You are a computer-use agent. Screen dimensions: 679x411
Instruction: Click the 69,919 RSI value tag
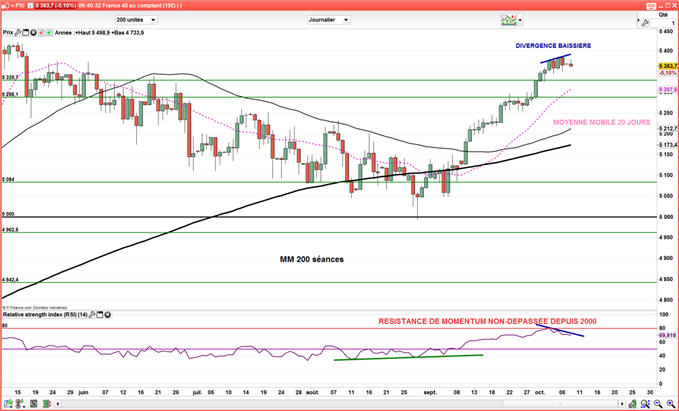[x=667, y=335]
